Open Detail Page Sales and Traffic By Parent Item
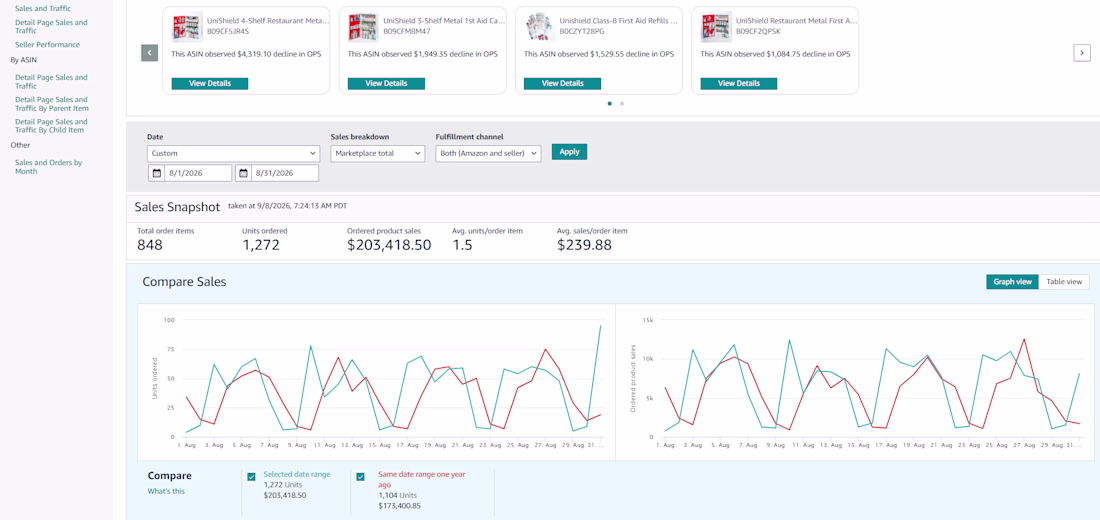 52,104
